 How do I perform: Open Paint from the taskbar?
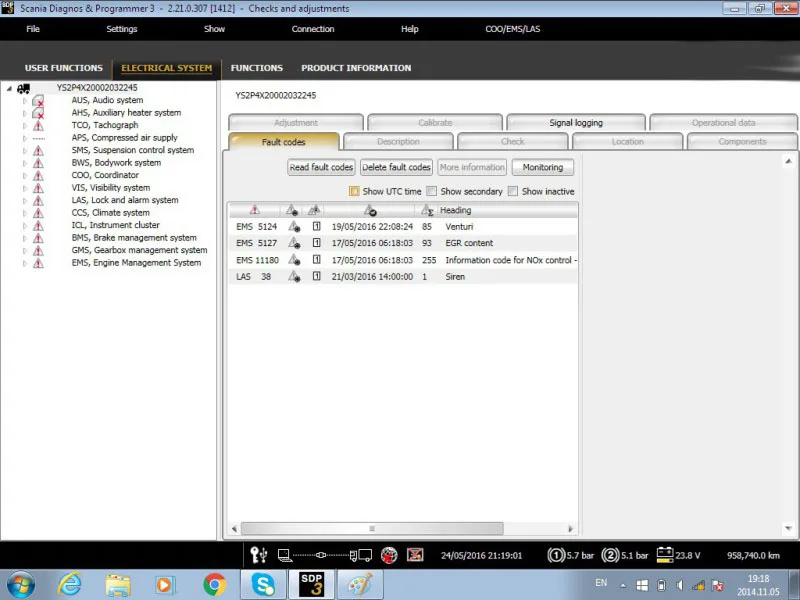pyautogui.click(x=360, y=584)
